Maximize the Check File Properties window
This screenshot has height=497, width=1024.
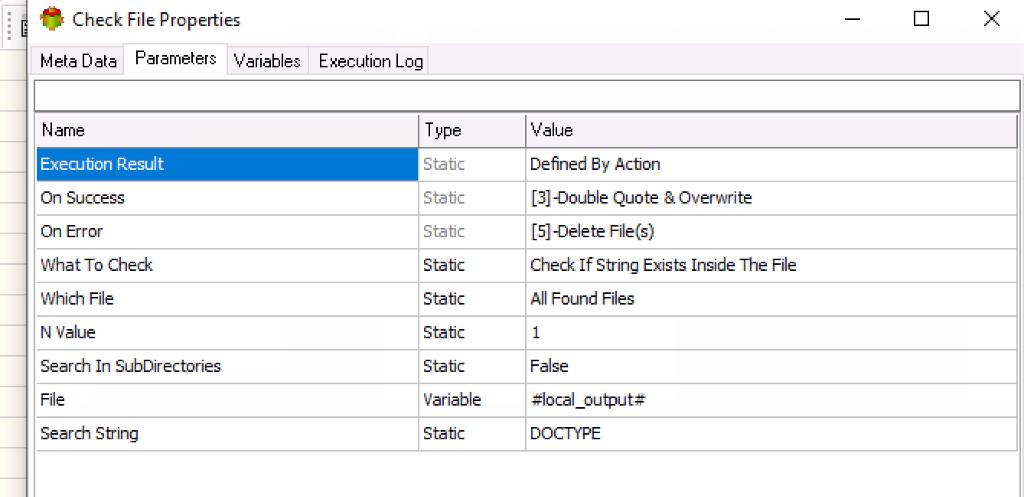pos(921,19)
